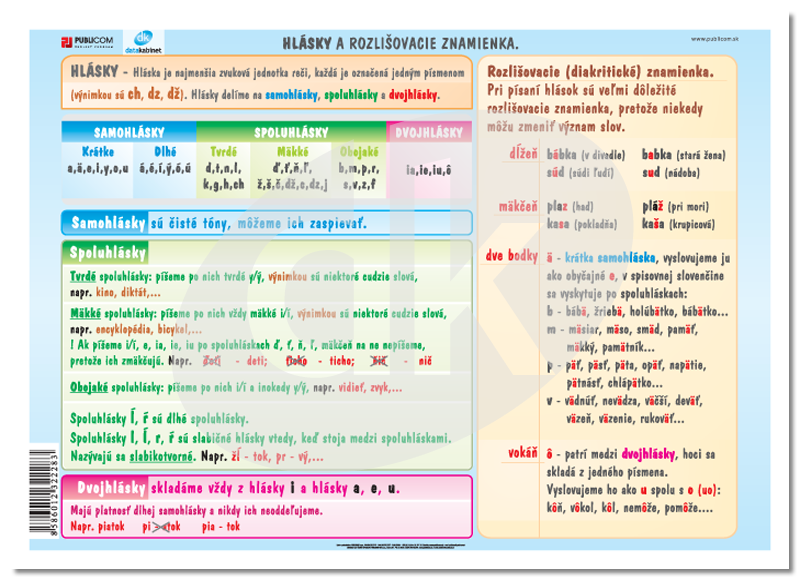
Task: Click the example "kasa (pokladňa)"
Action: (582, 224)
